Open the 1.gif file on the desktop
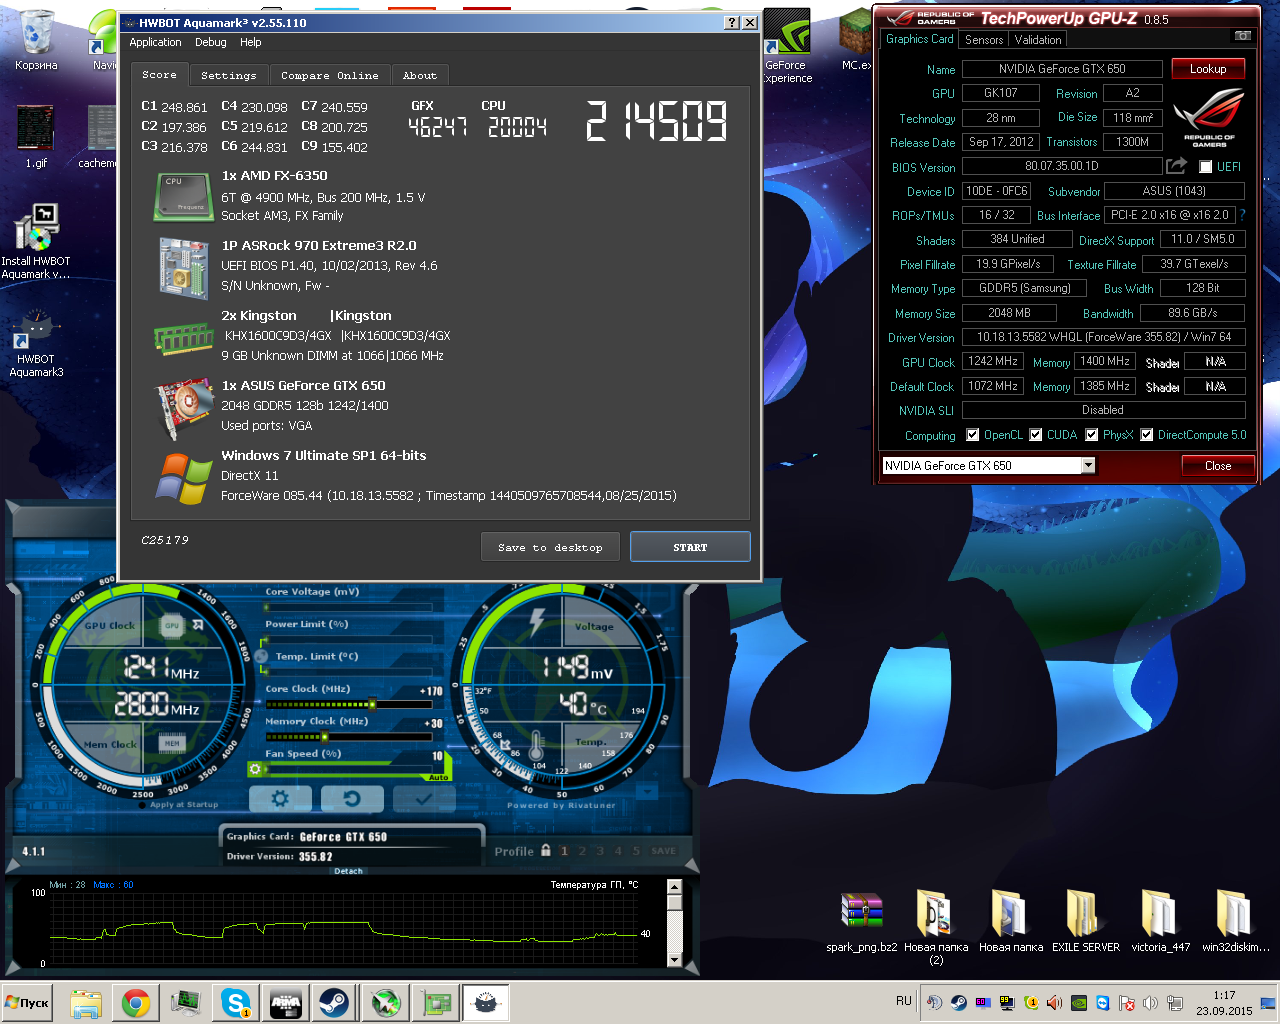This screenshot has height=1024, width=1280. [x=36, y=137]
